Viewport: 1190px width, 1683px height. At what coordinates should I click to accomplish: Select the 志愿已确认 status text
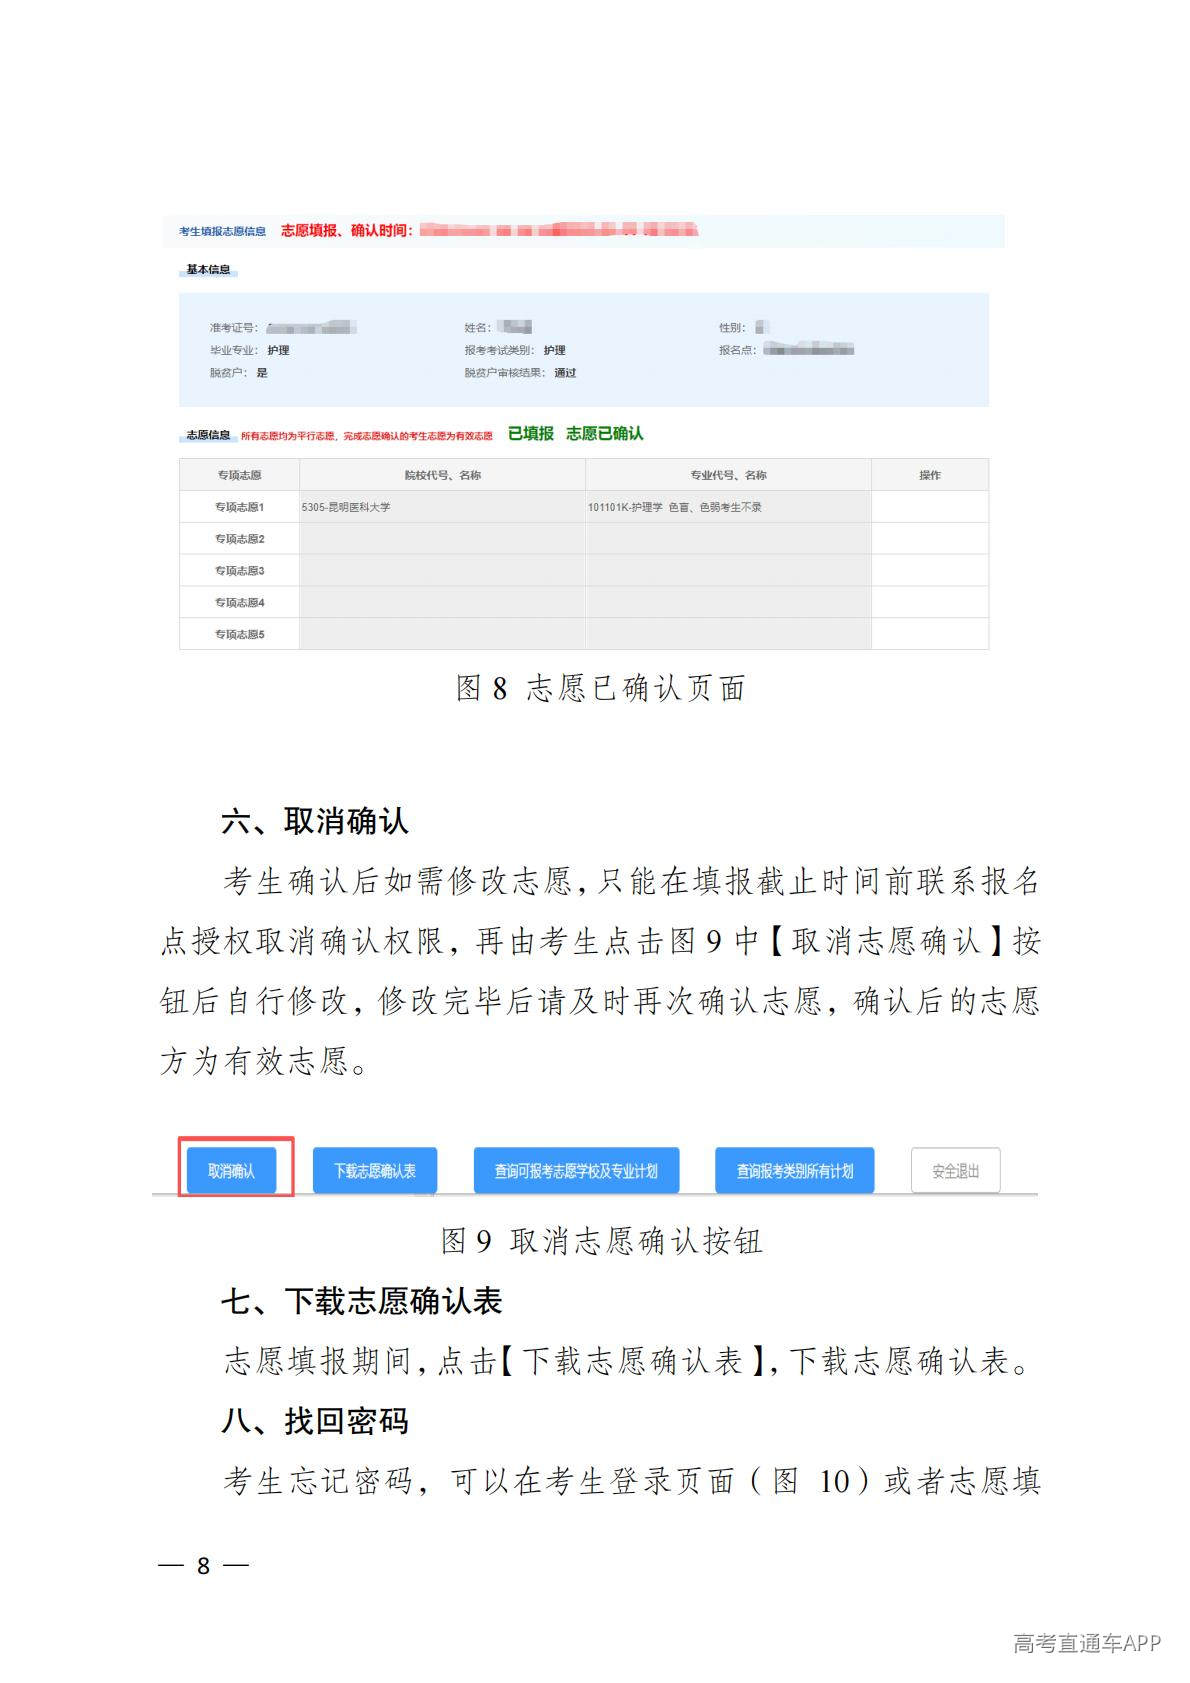[x=605, y=433]
